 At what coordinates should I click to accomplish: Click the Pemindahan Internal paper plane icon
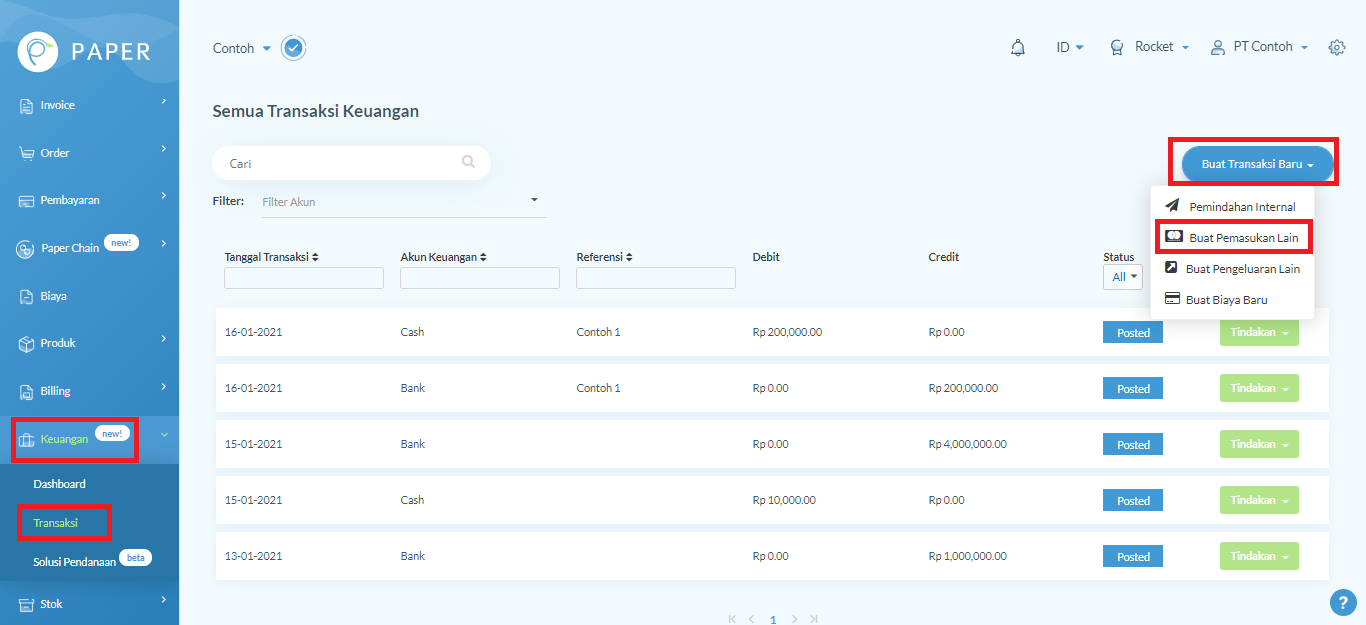point(1172,206)
